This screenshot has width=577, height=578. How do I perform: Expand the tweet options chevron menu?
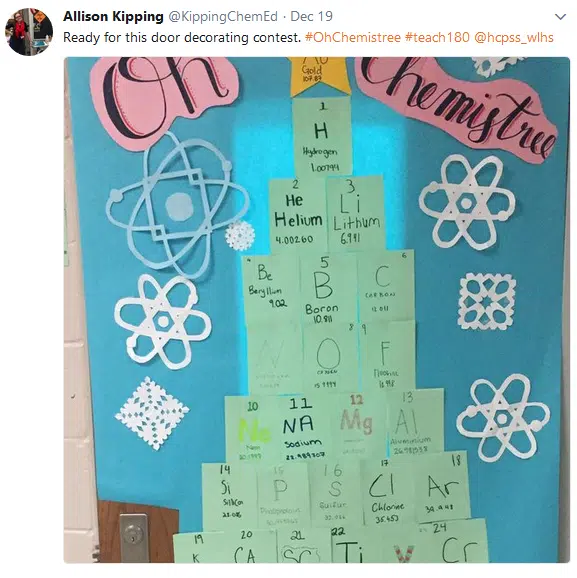tap(560, 17)
